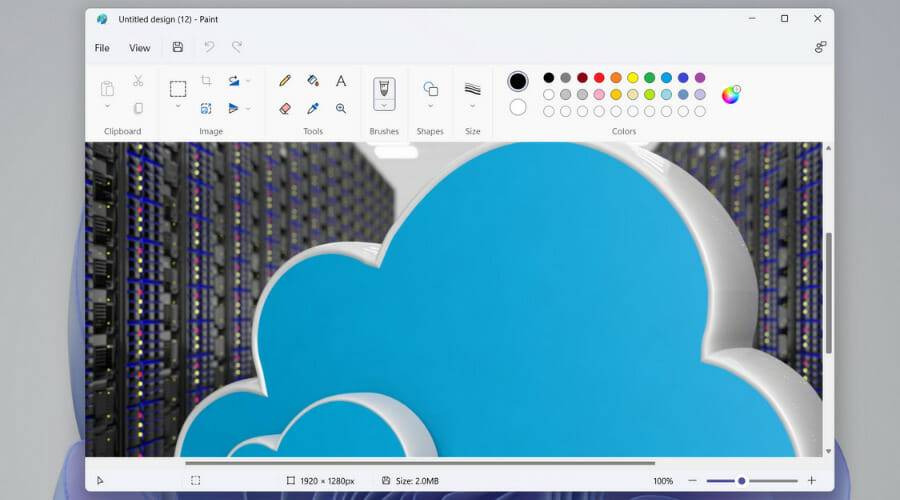Click the Undo arrow
The image size is (900, 500).
pyautogui.click(x=209, y=47)
